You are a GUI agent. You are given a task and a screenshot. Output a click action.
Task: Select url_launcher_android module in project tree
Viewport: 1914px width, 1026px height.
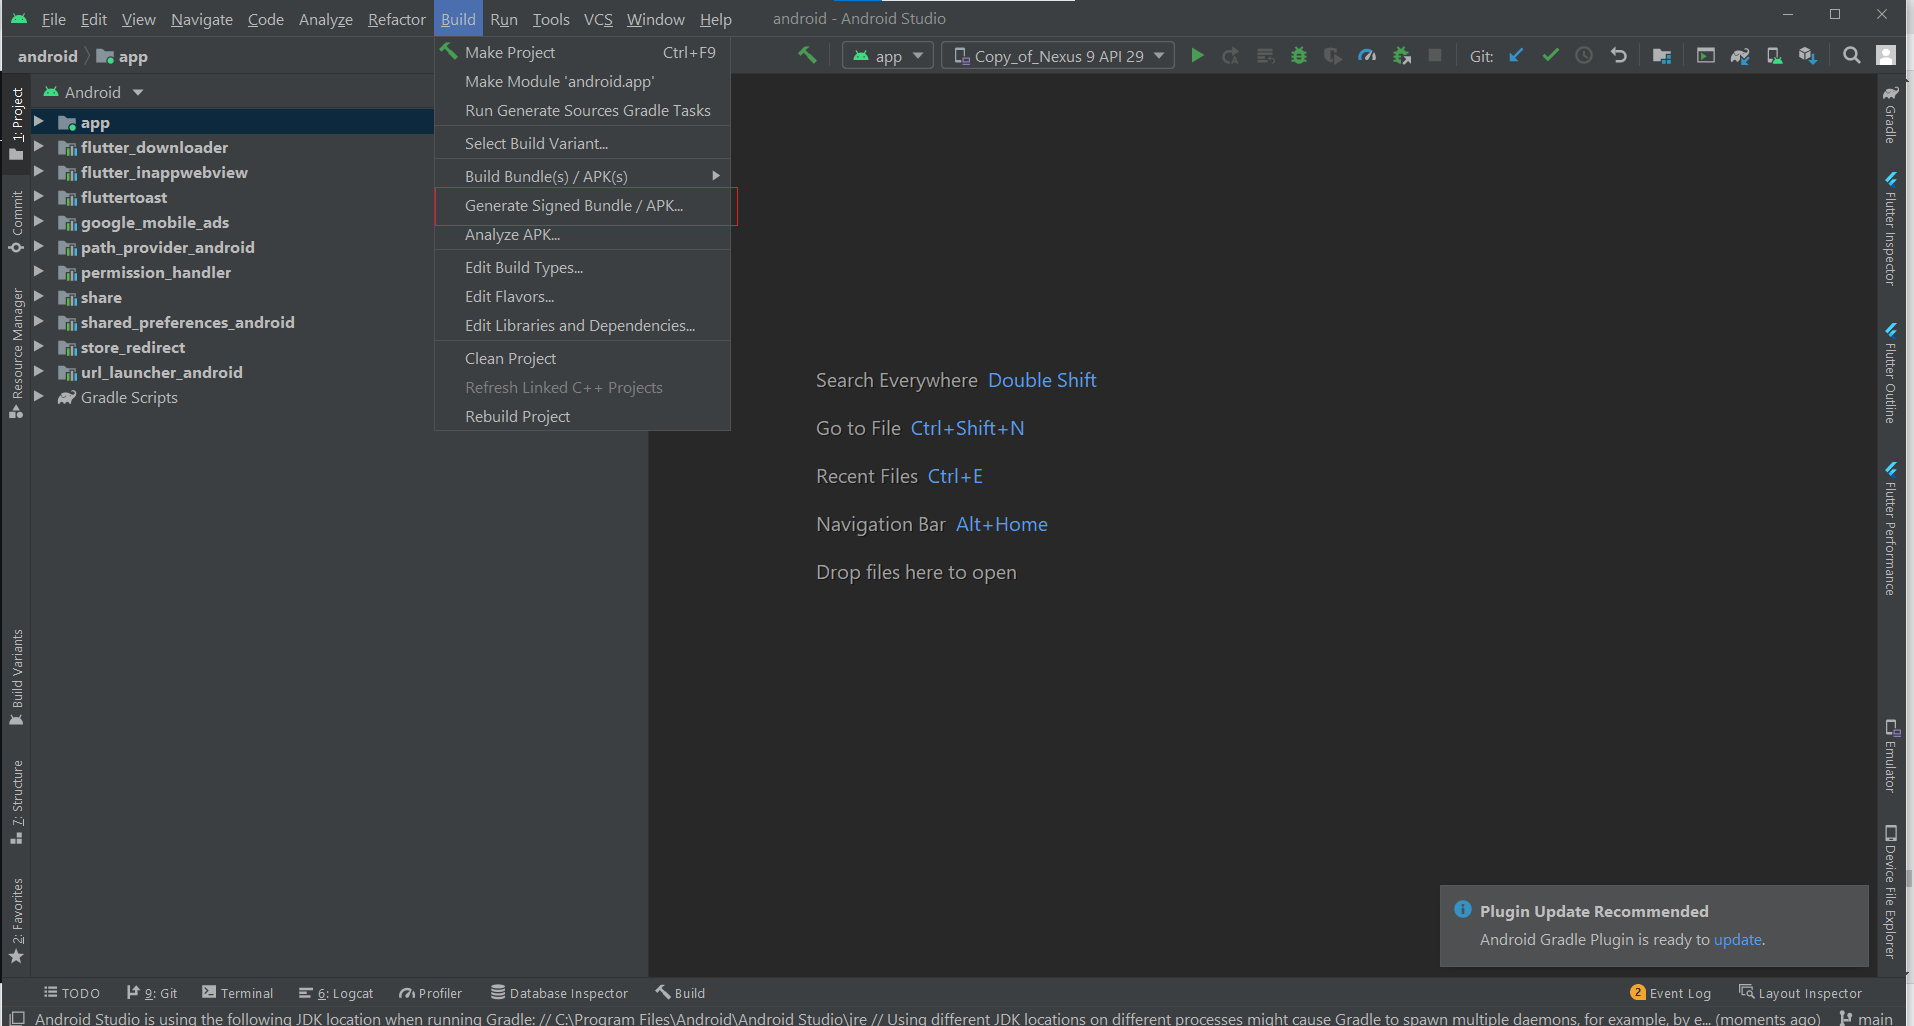[161, 372]
